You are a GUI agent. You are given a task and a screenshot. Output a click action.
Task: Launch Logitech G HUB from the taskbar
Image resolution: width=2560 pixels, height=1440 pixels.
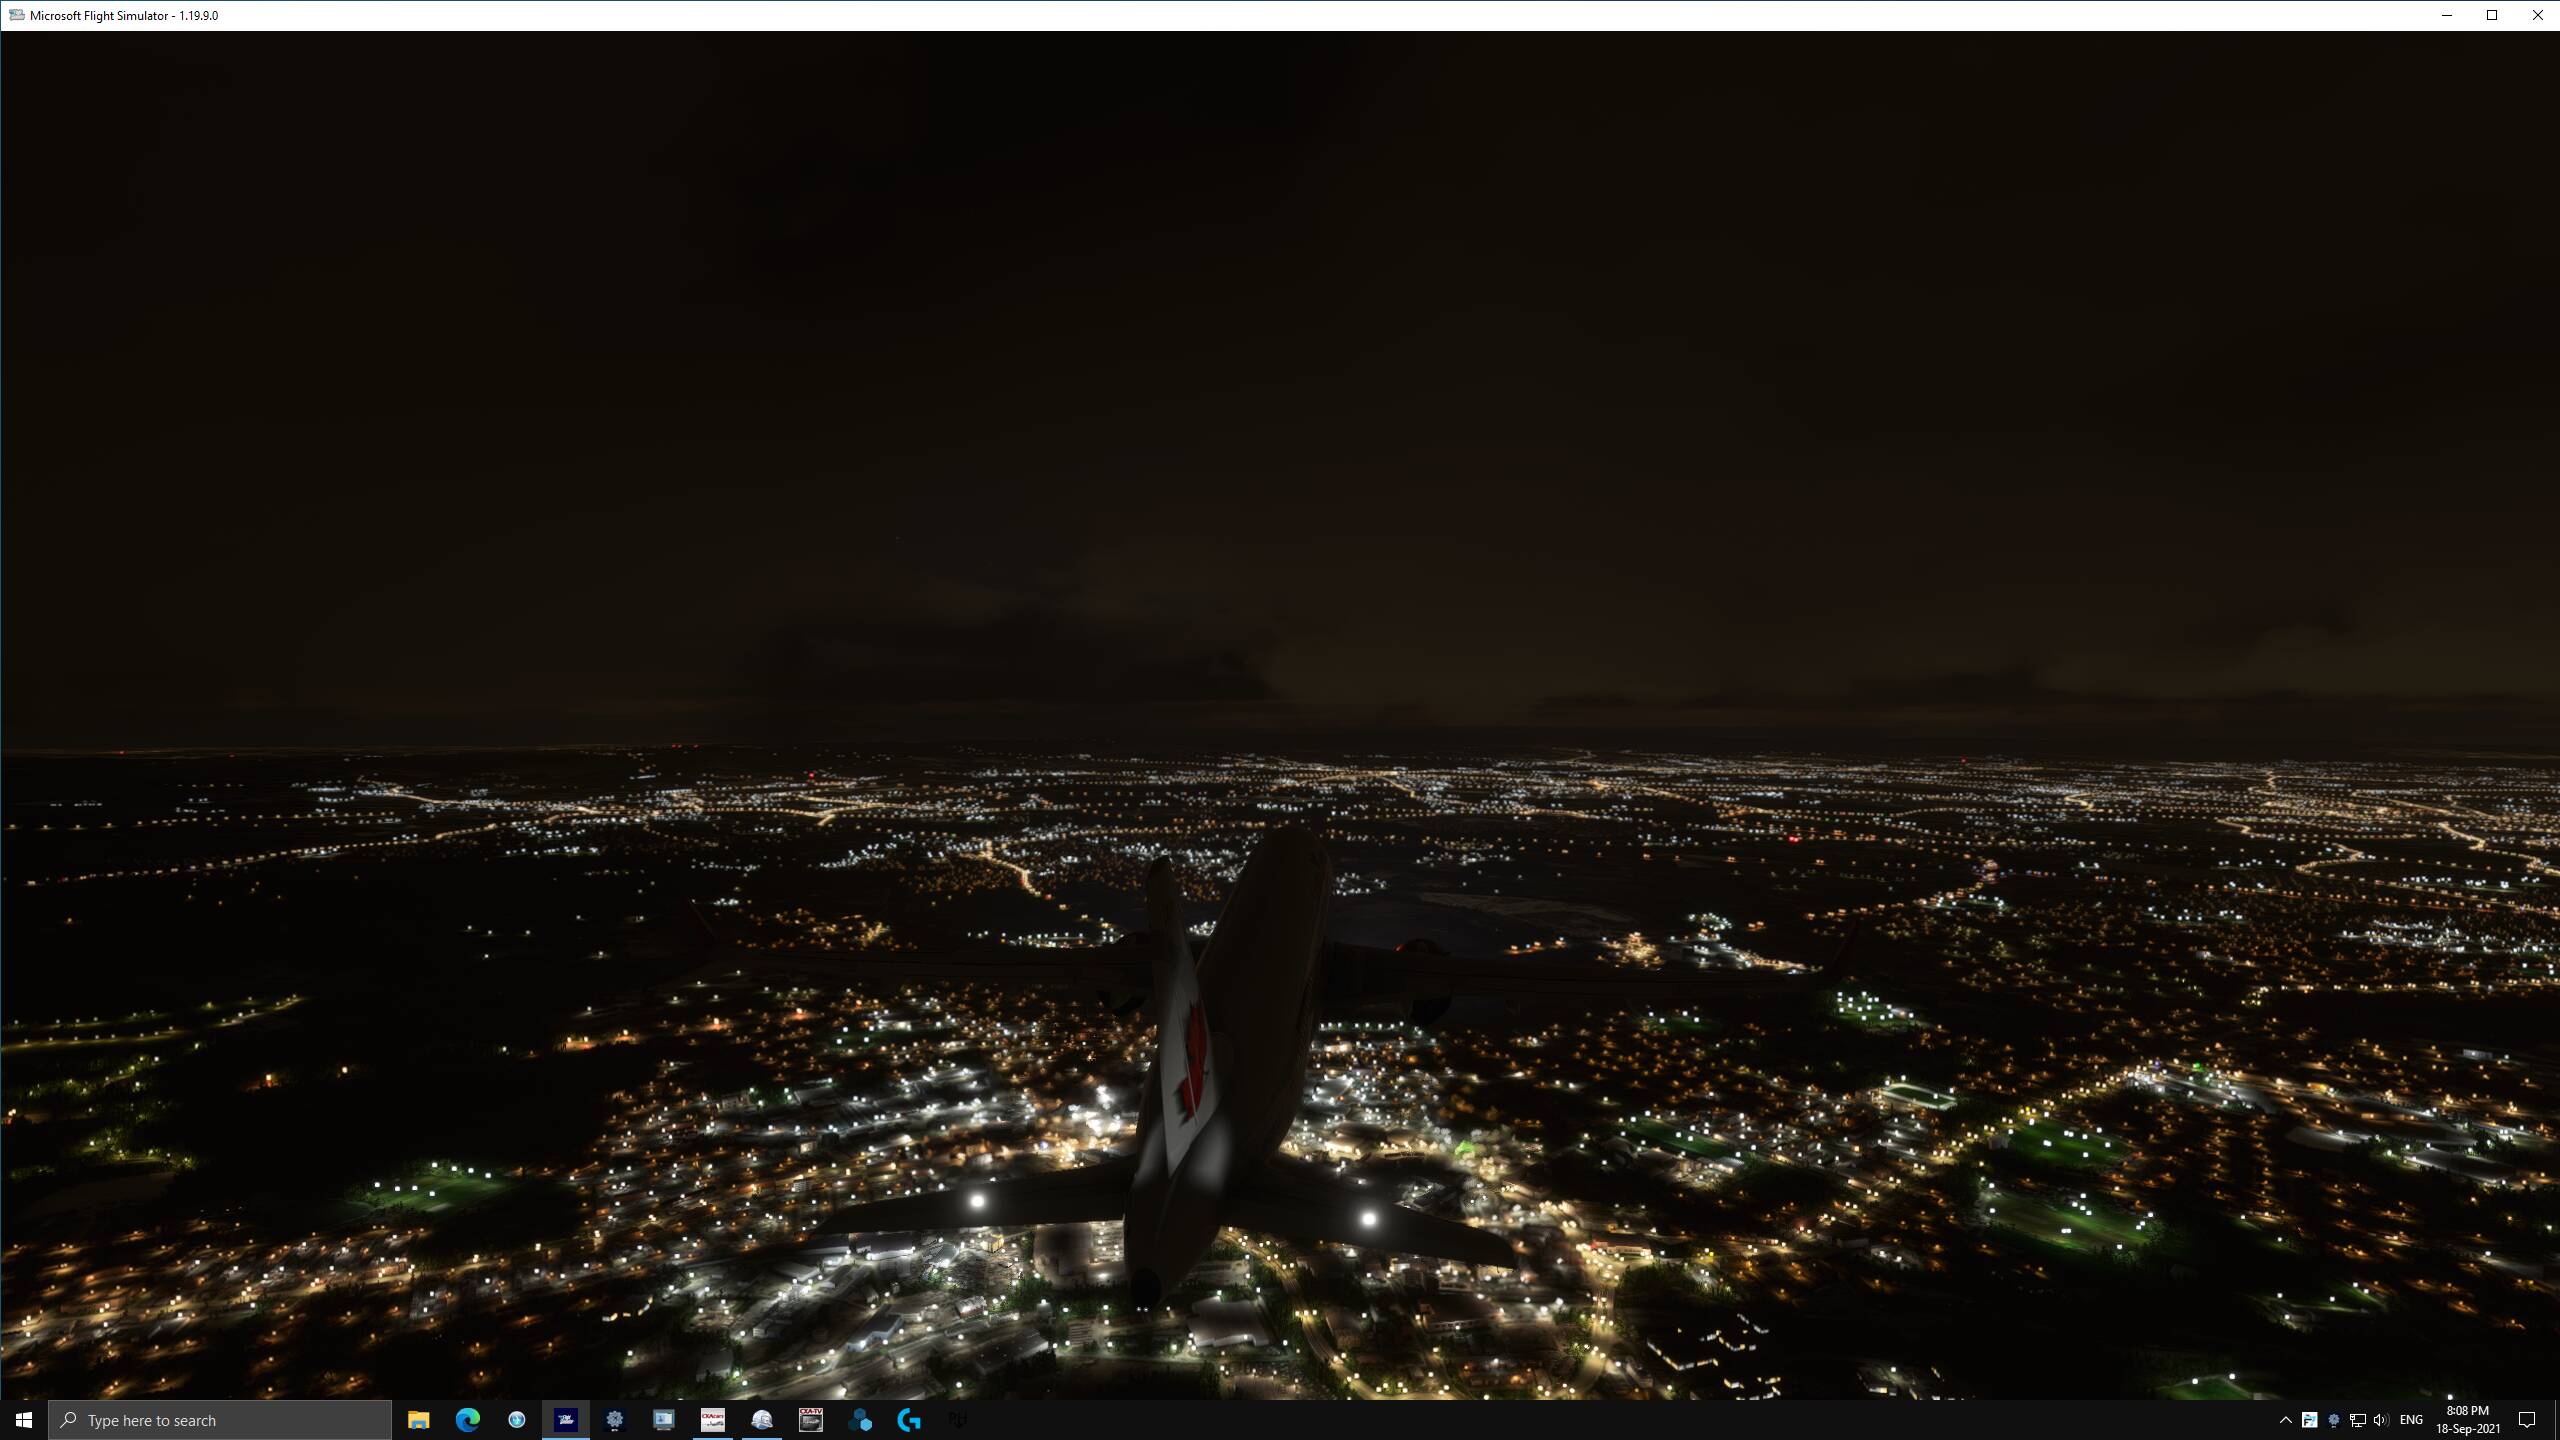coord(909,1420)
